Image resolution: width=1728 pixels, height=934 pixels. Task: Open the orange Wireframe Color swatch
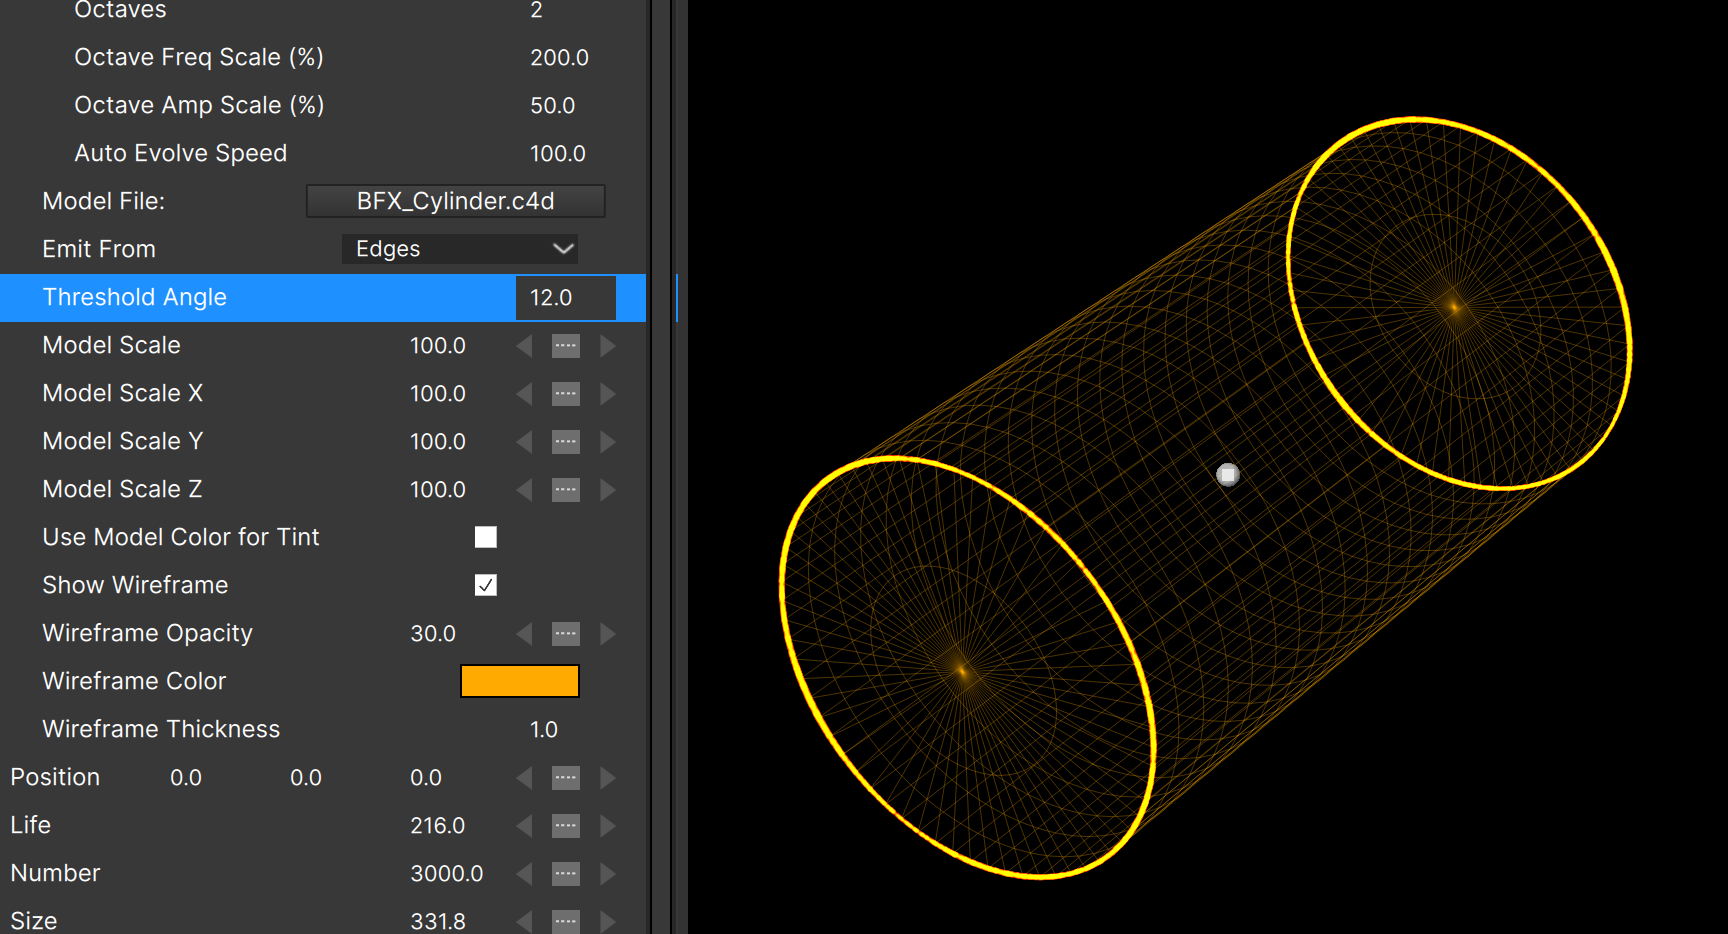pos(519,681)
